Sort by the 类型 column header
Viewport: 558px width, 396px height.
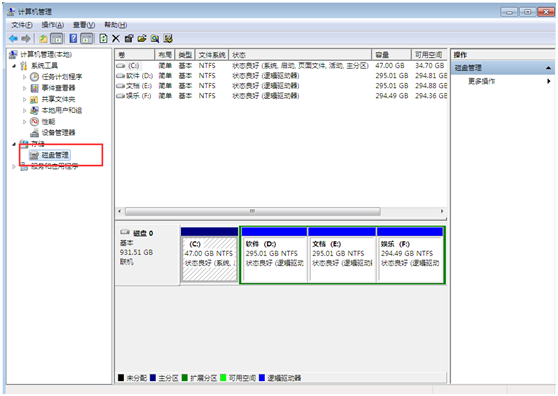pos(185,55)
